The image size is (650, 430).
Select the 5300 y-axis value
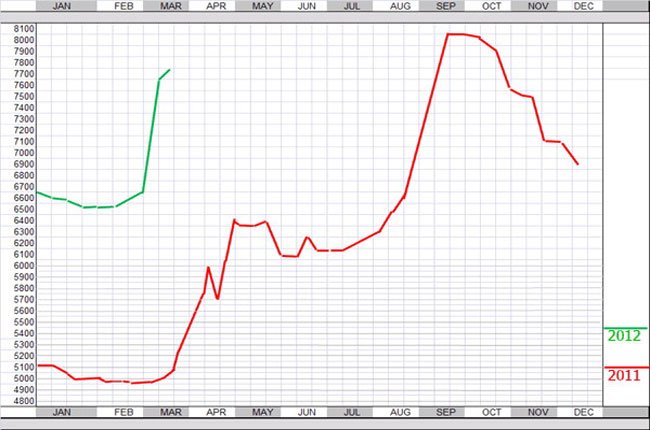pyautogui.click(x=24, y=345)
